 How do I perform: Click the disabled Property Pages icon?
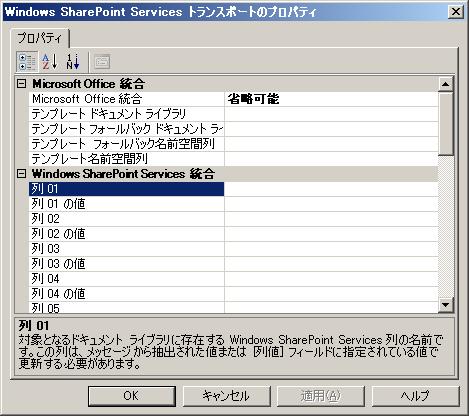pos(102,62)
